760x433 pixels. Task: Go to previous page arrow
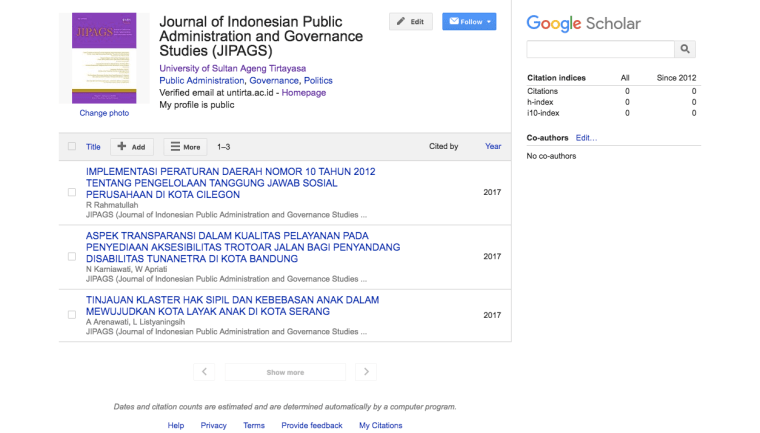coord(204,372)
